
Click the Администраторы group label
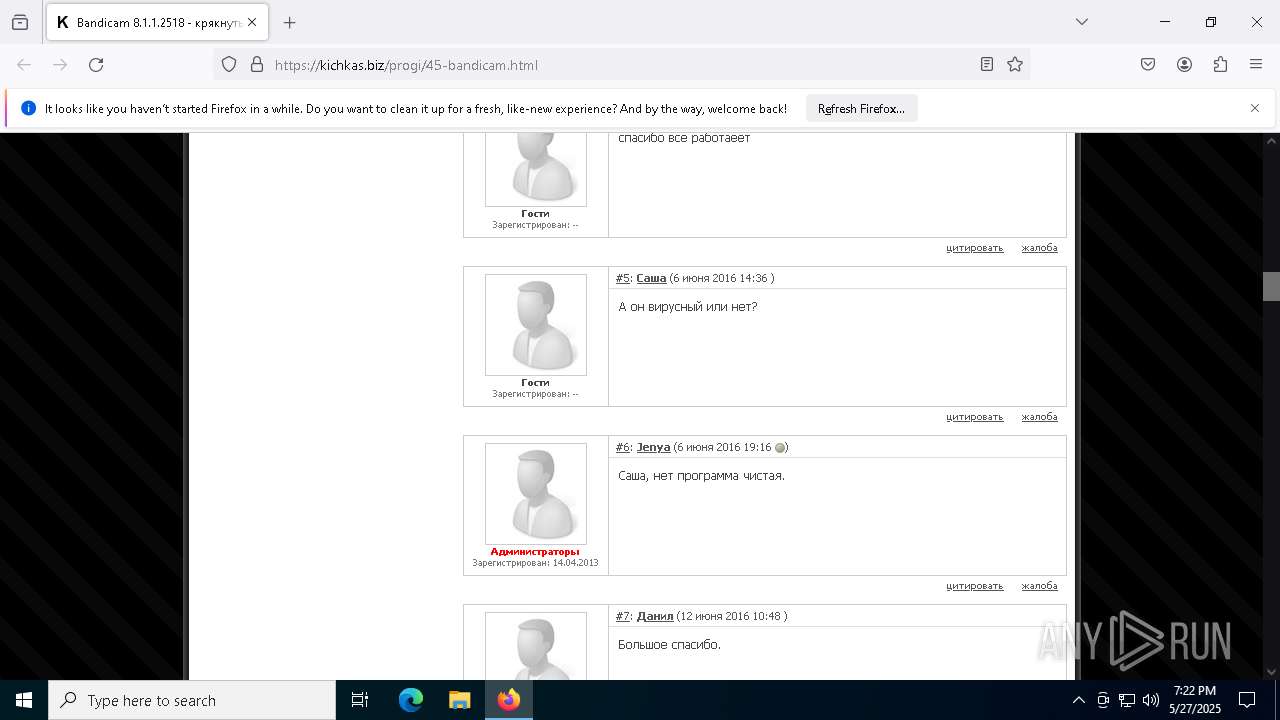click(x=535, y=552)
